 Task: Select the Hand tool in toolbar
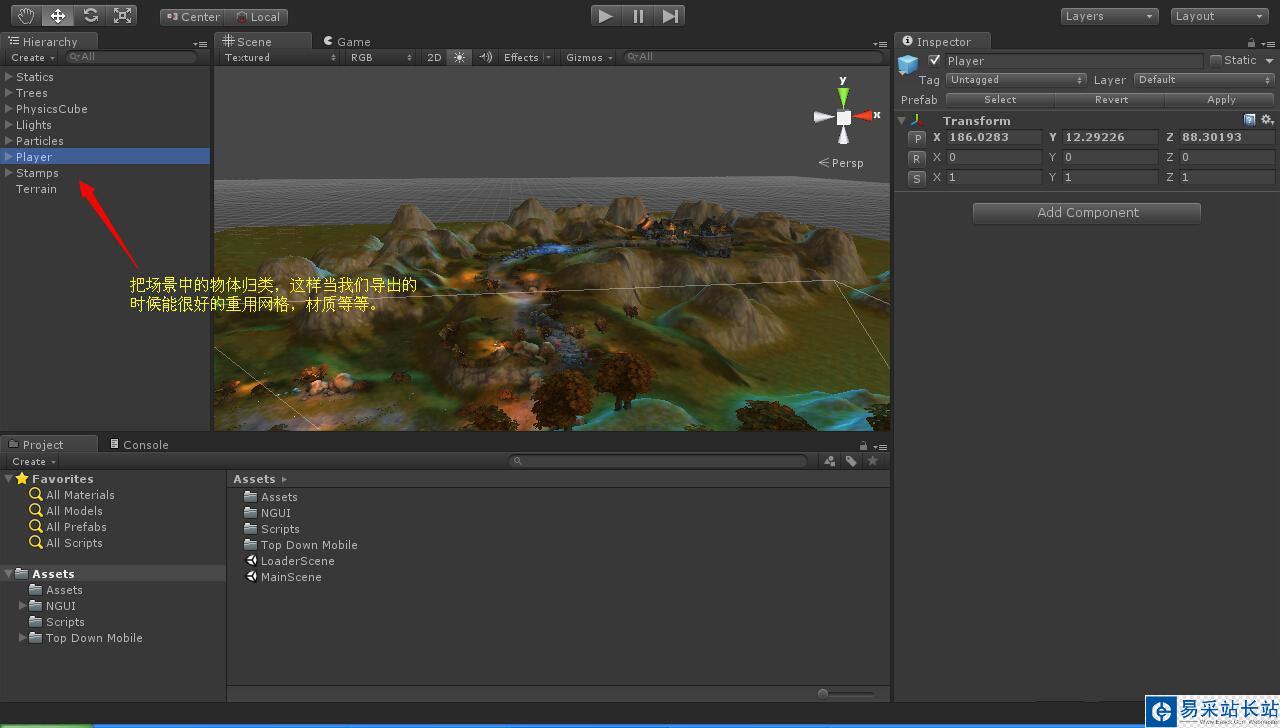coord(25,15)
